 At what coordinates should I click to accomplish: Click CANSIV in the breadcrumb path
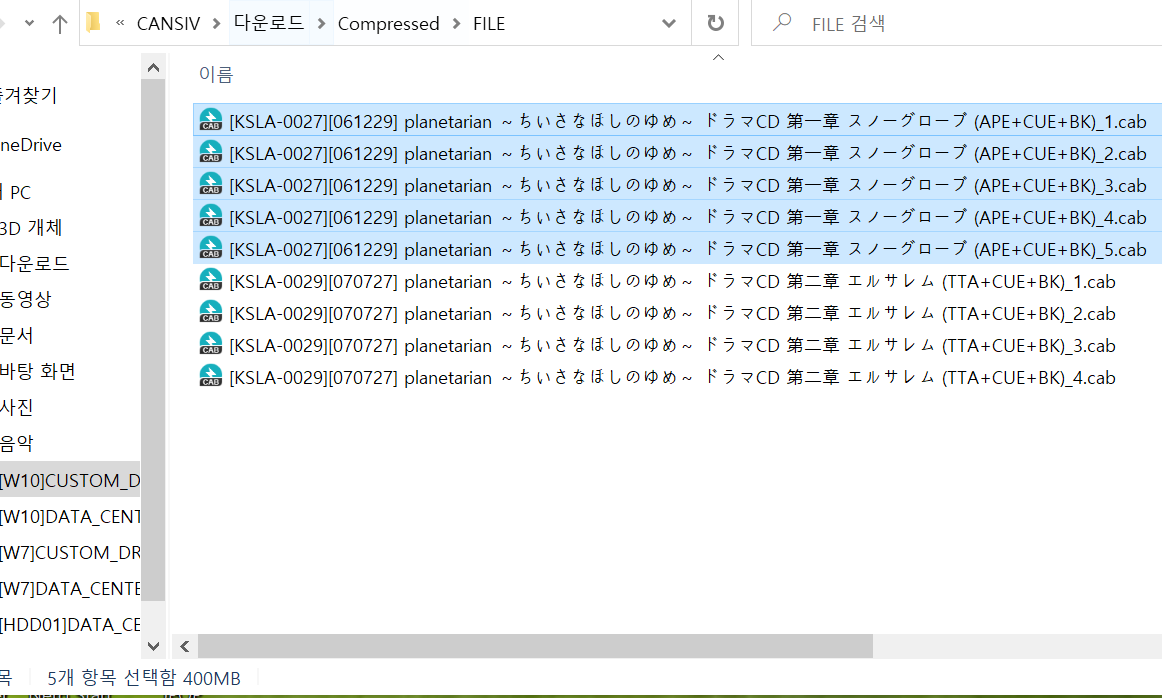click(x=168, y=24)
